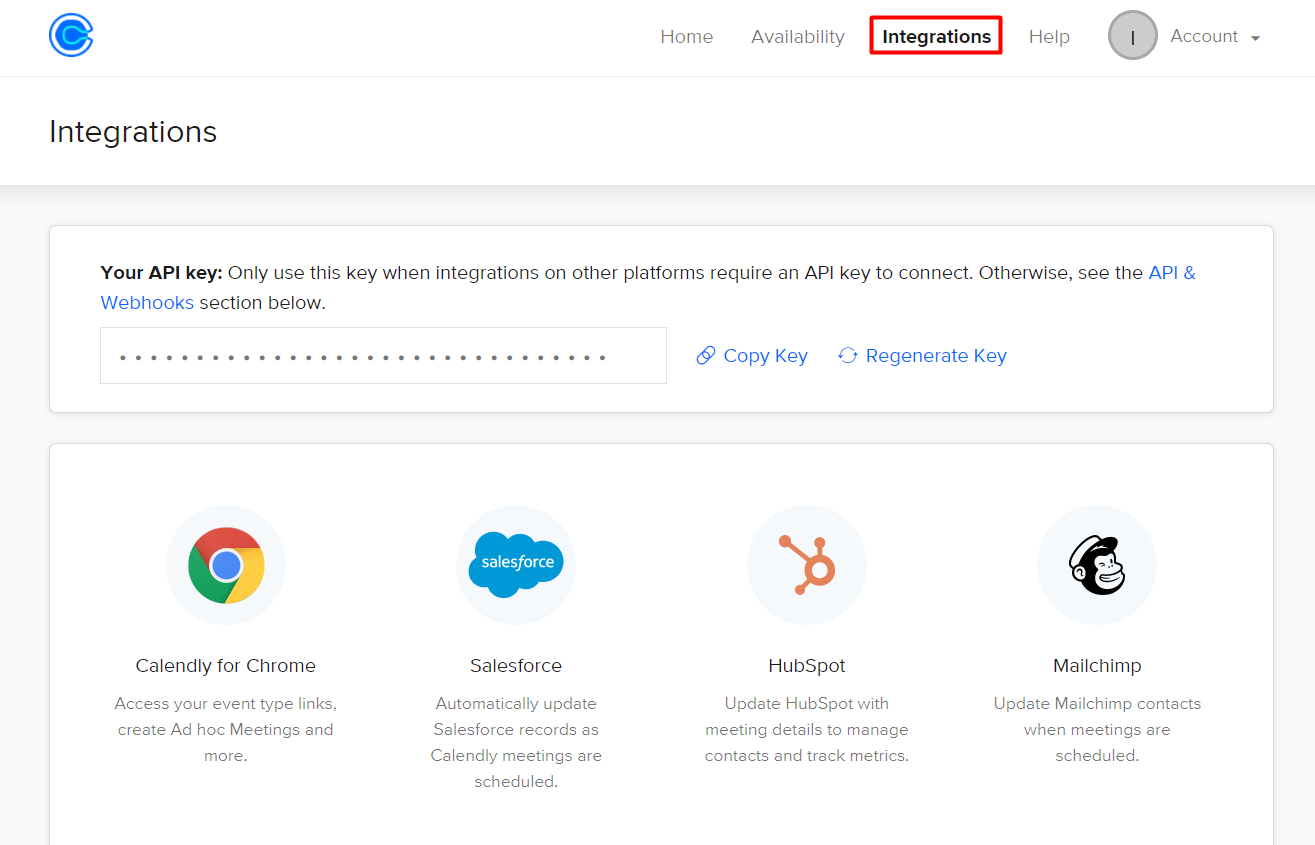Screen dimensions: 1315x845
Task: Click the Calendly for Chrome title
Action: pyautogui.click(x=226, y=666)
